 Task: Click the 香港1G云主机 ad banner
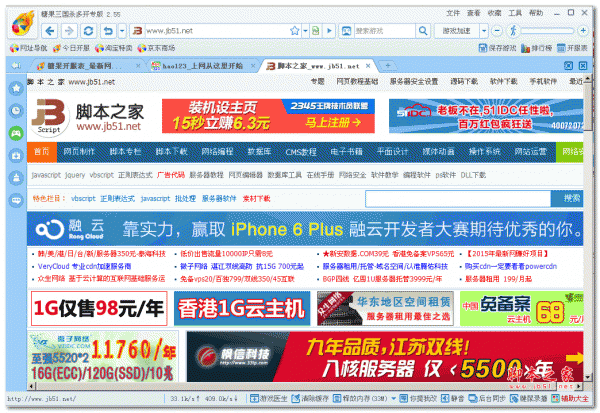[242, 309]
